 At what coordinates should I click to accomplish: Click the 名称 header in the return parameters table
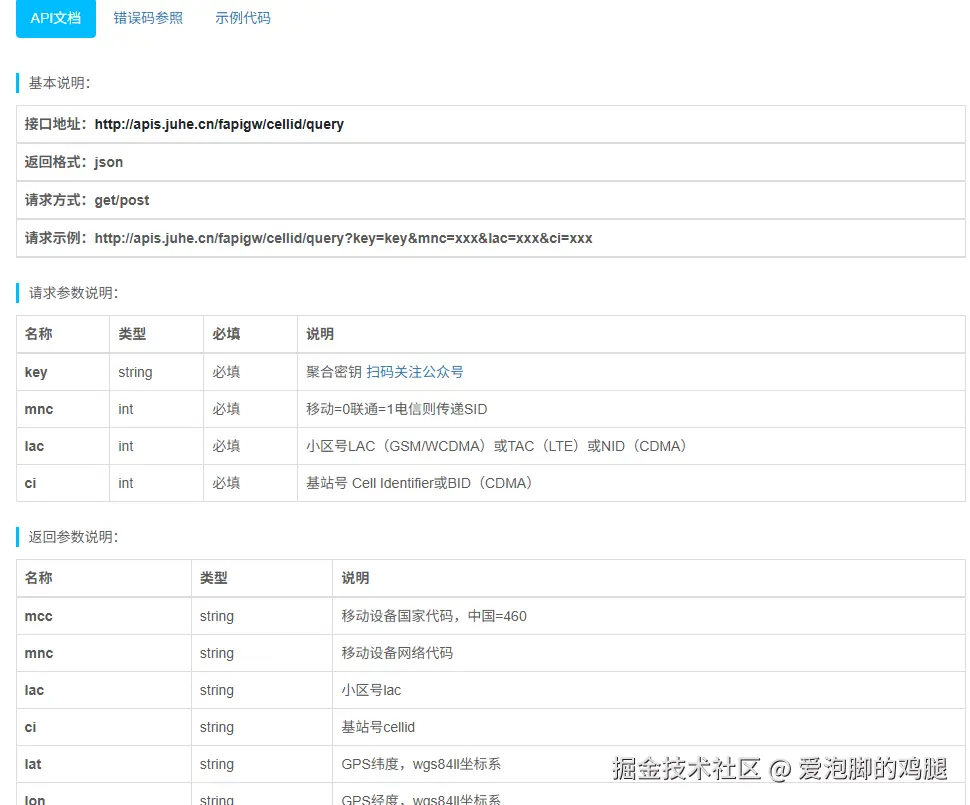tap(104, 578)
